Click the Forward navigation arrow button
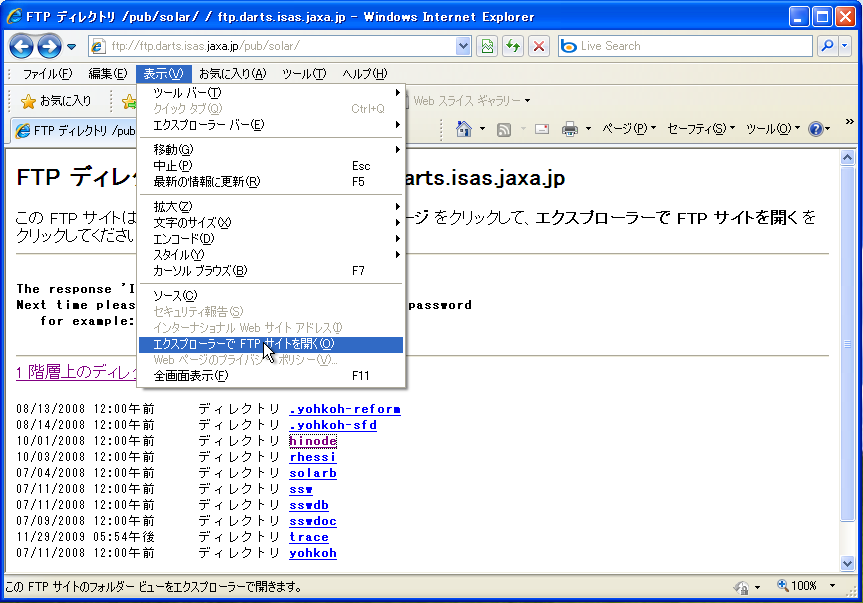 pos(48,46)
